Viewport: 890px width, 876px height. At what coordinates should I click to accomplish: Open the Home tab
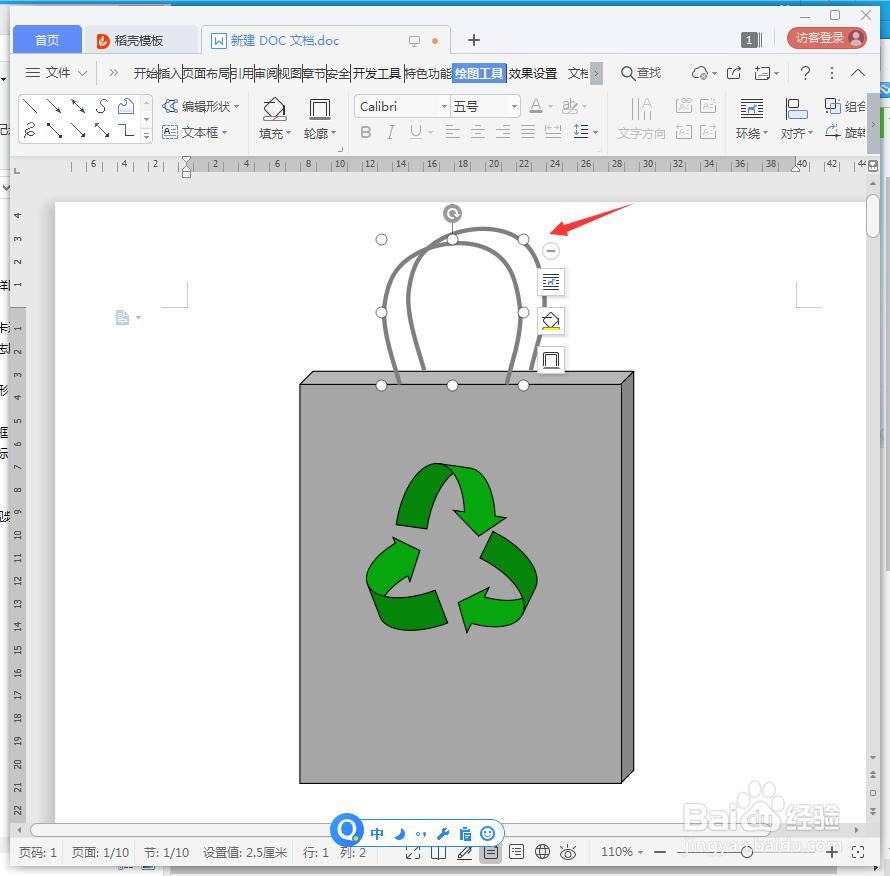pyautogui.click(x=47, y=40)
